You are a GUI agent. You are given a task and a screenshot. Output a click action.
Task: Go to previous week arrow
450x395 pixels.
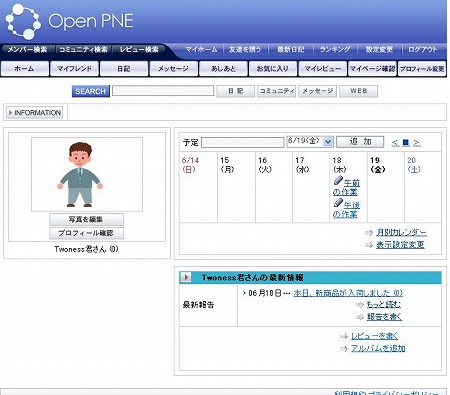(395, 143)
